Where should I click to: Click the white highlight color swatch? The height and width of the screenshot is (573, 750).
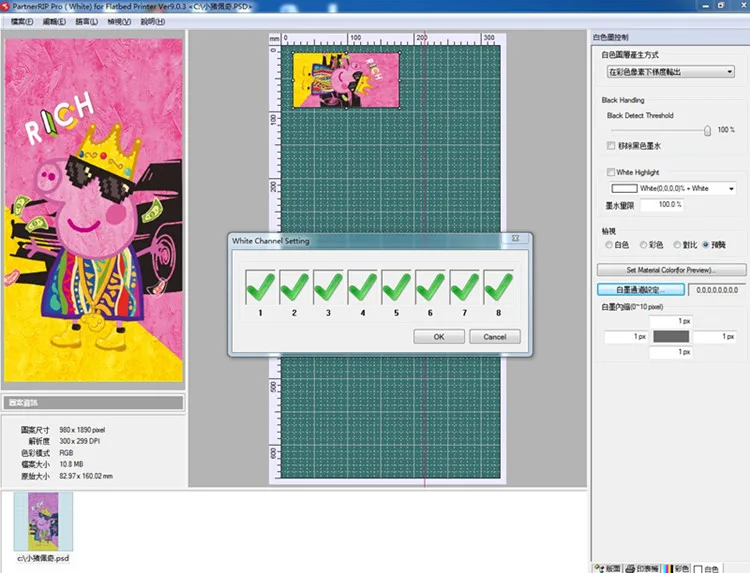tap(624, 188)
